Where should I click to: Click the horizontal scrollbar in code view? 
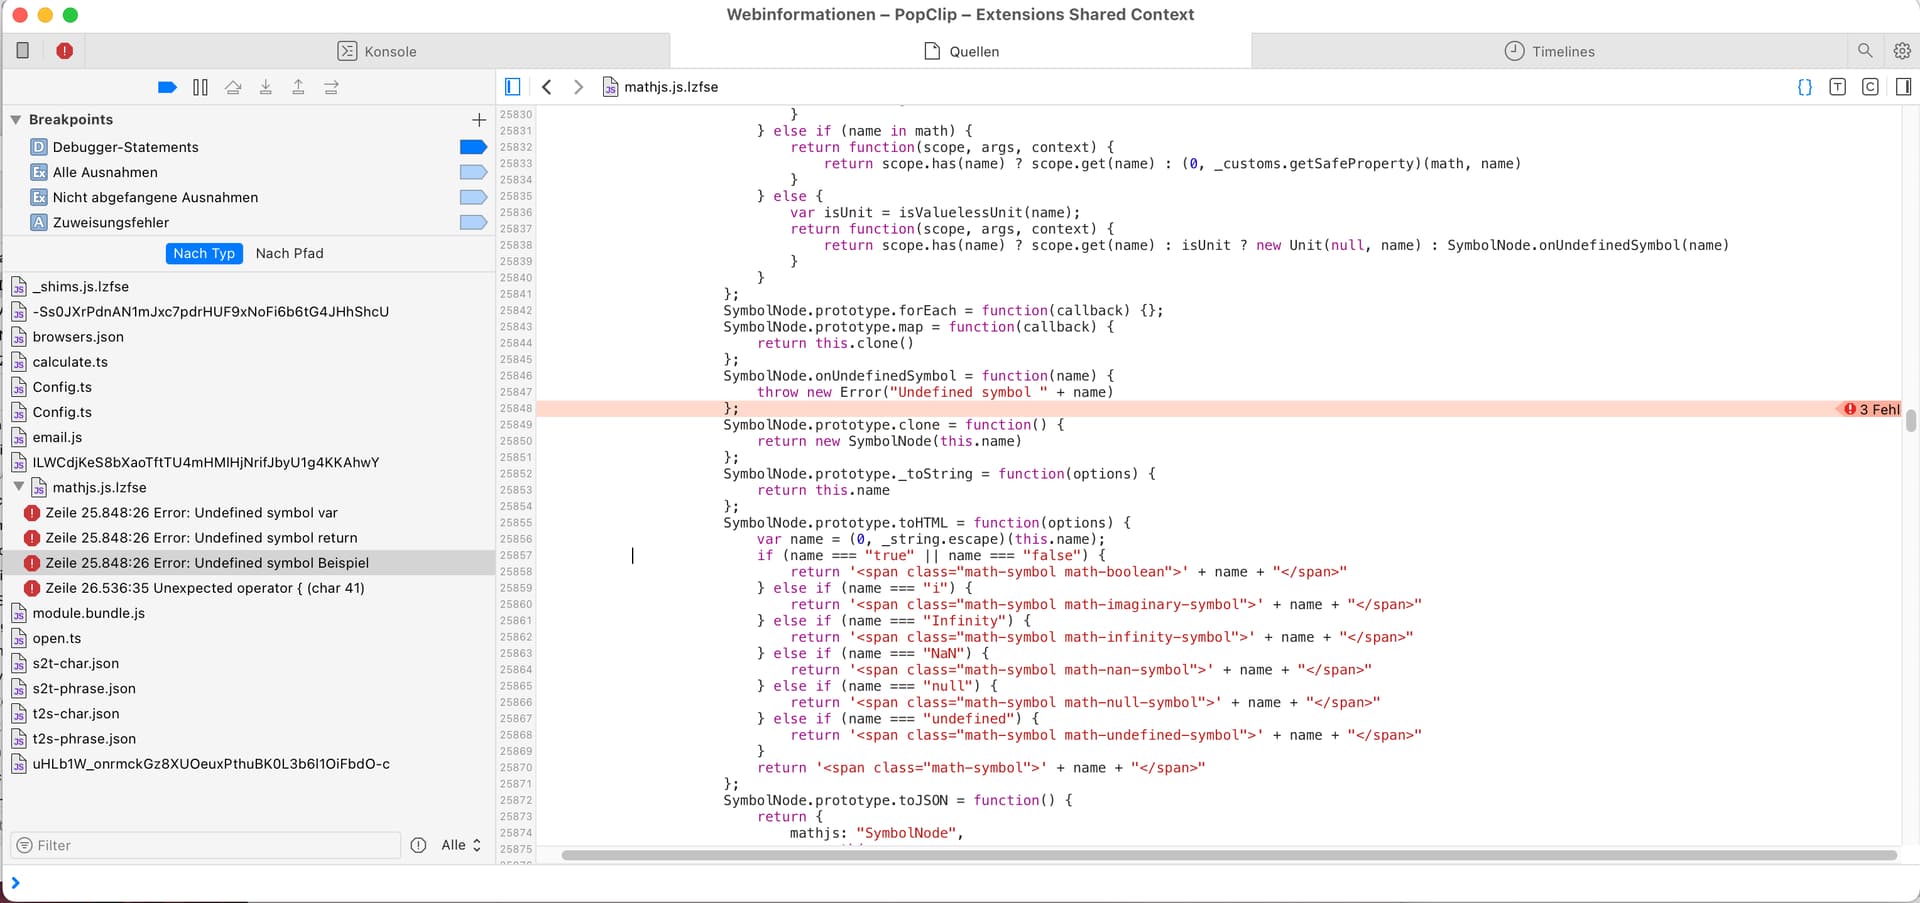1228,855
